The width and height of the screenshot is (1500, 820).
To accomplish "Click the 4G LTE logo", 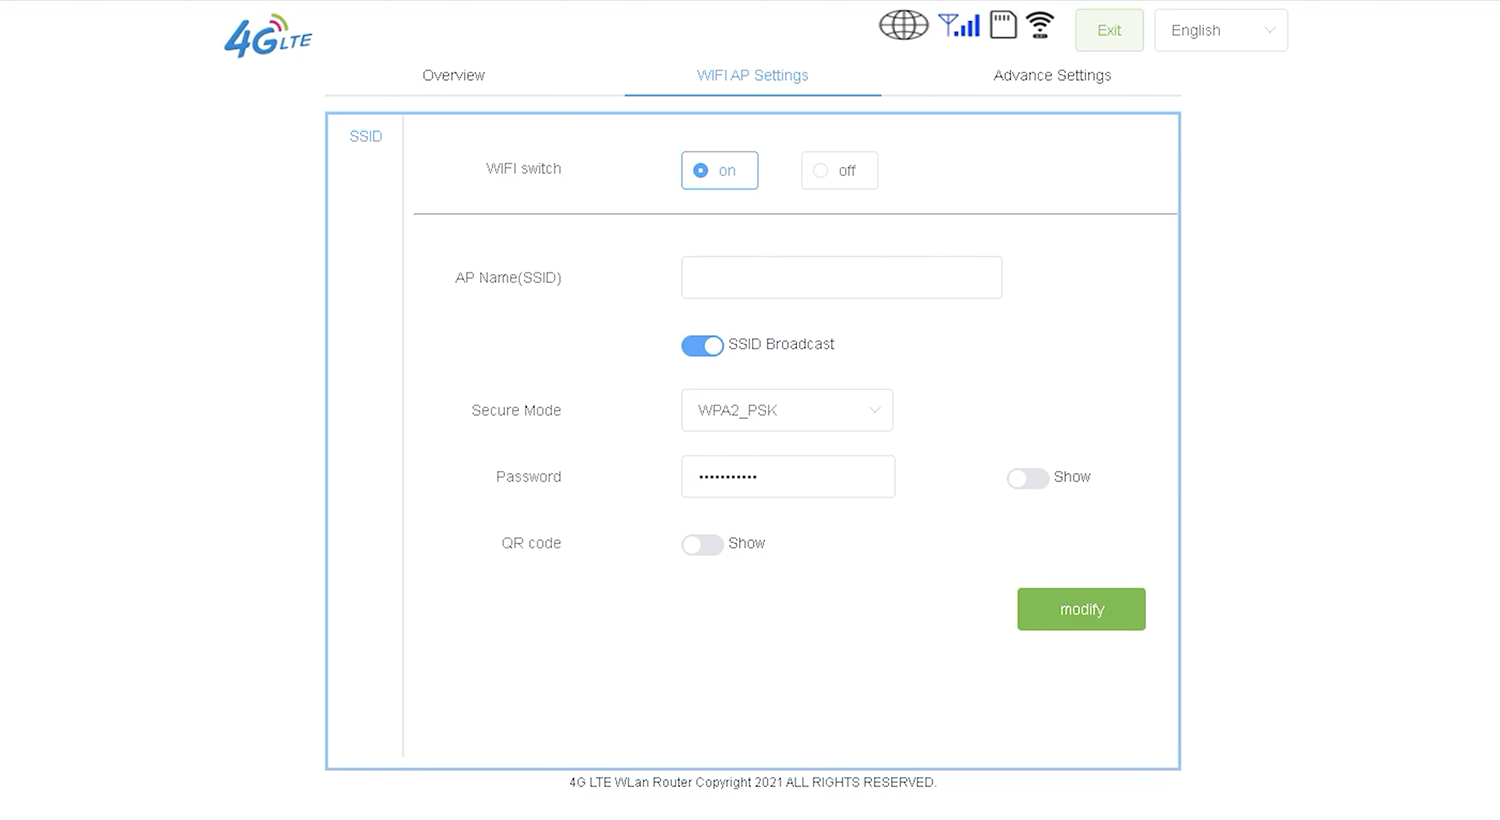I will (x=268, y=36).
